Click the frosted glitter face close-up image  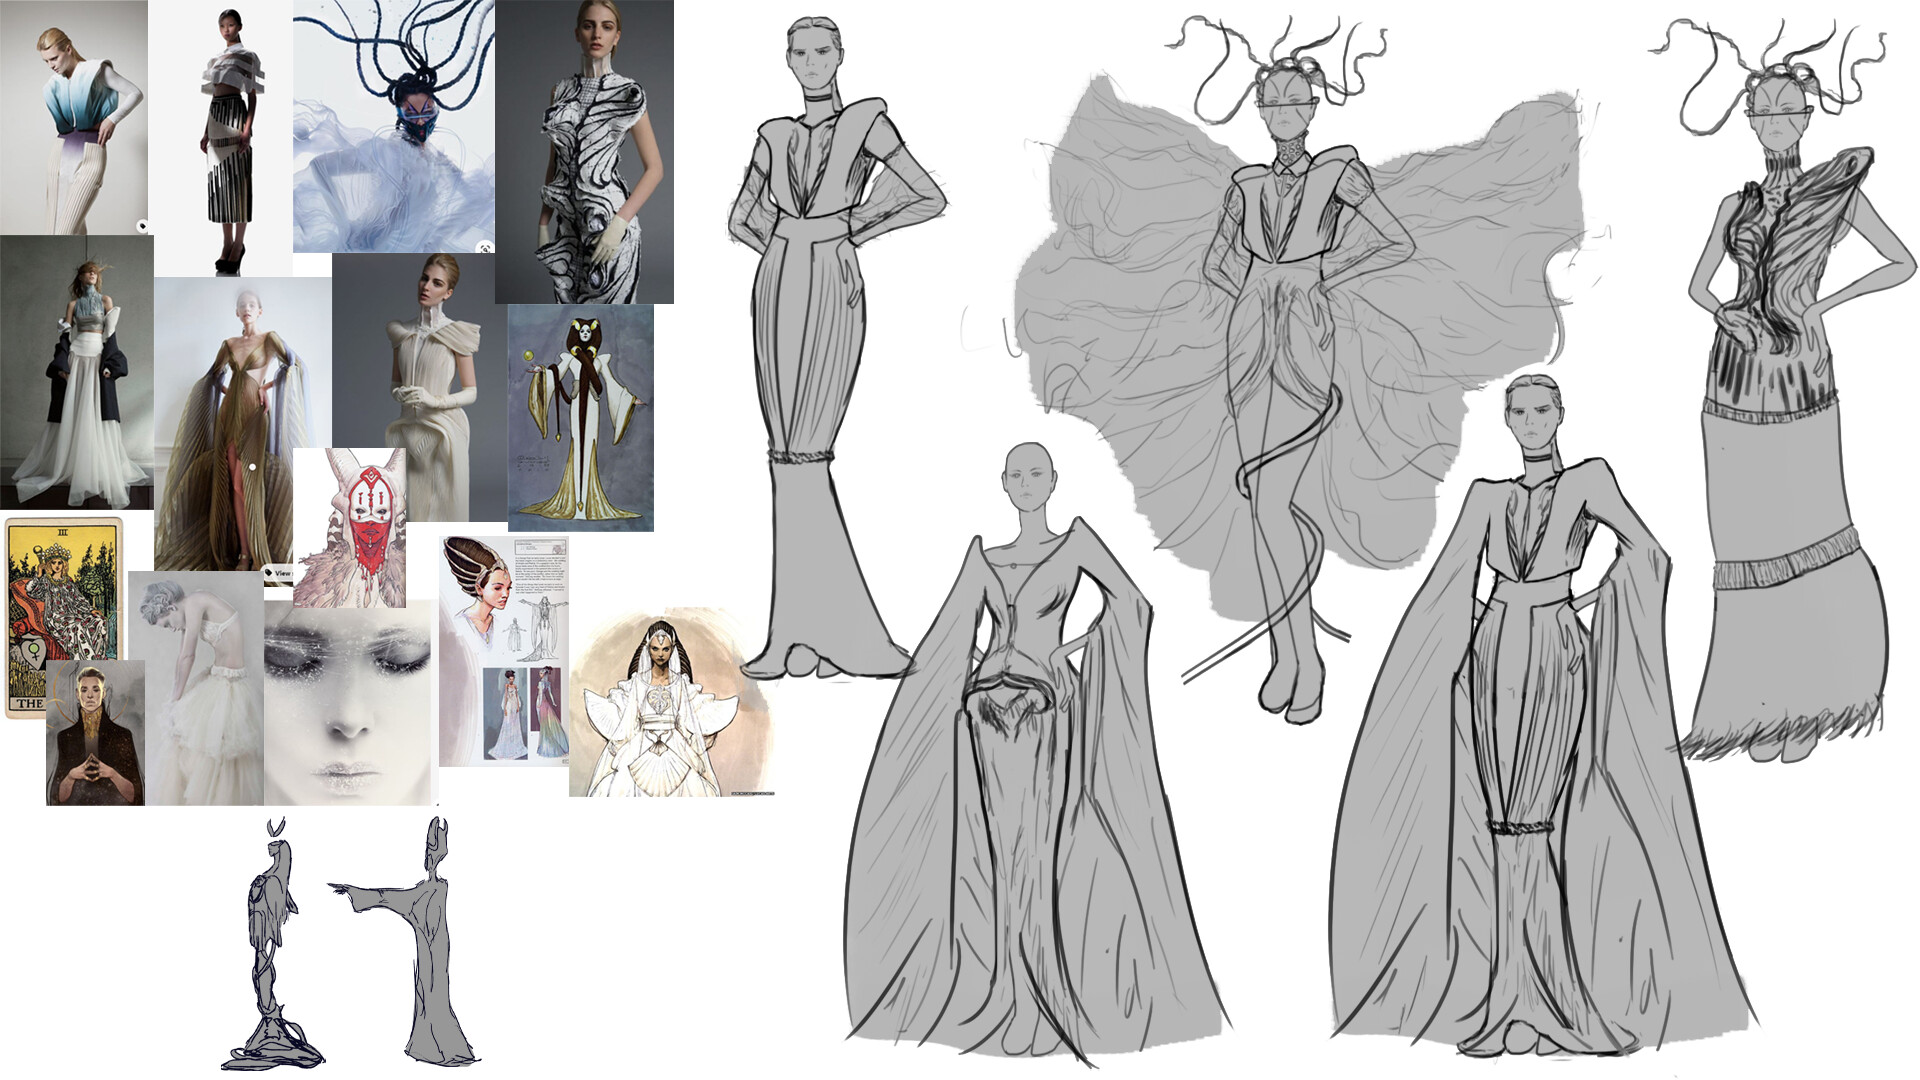pyautogui.click(x=350, y=703)
